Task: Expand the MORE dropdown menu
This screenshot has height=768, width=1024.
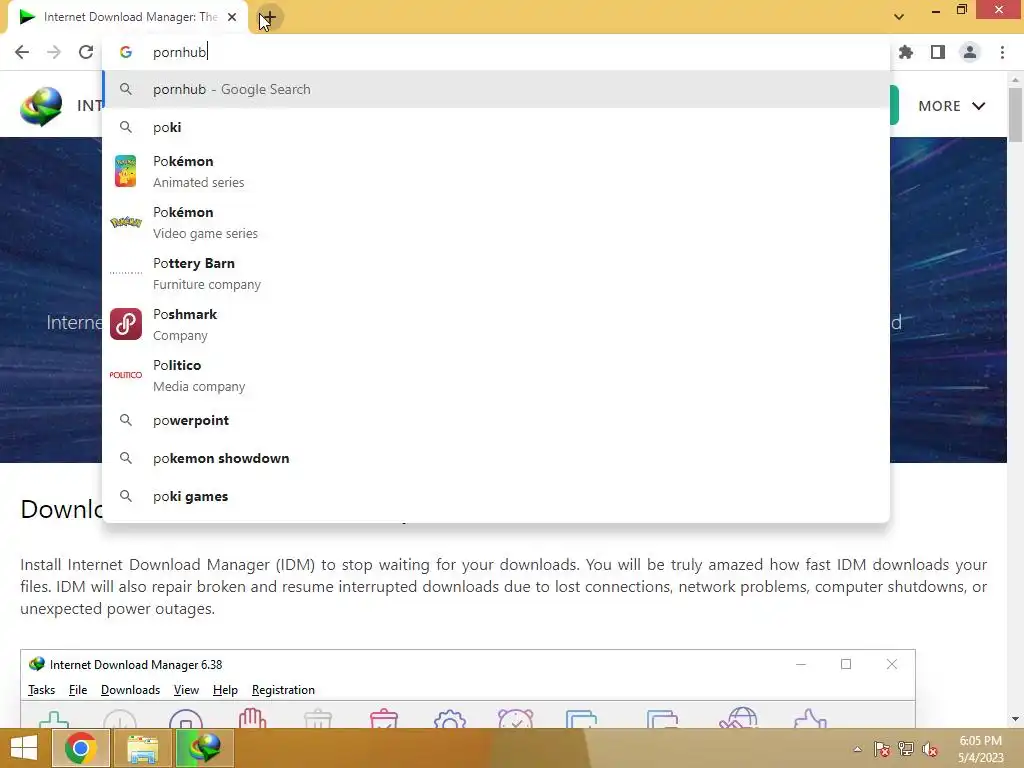Action: (x=952, y=106)
